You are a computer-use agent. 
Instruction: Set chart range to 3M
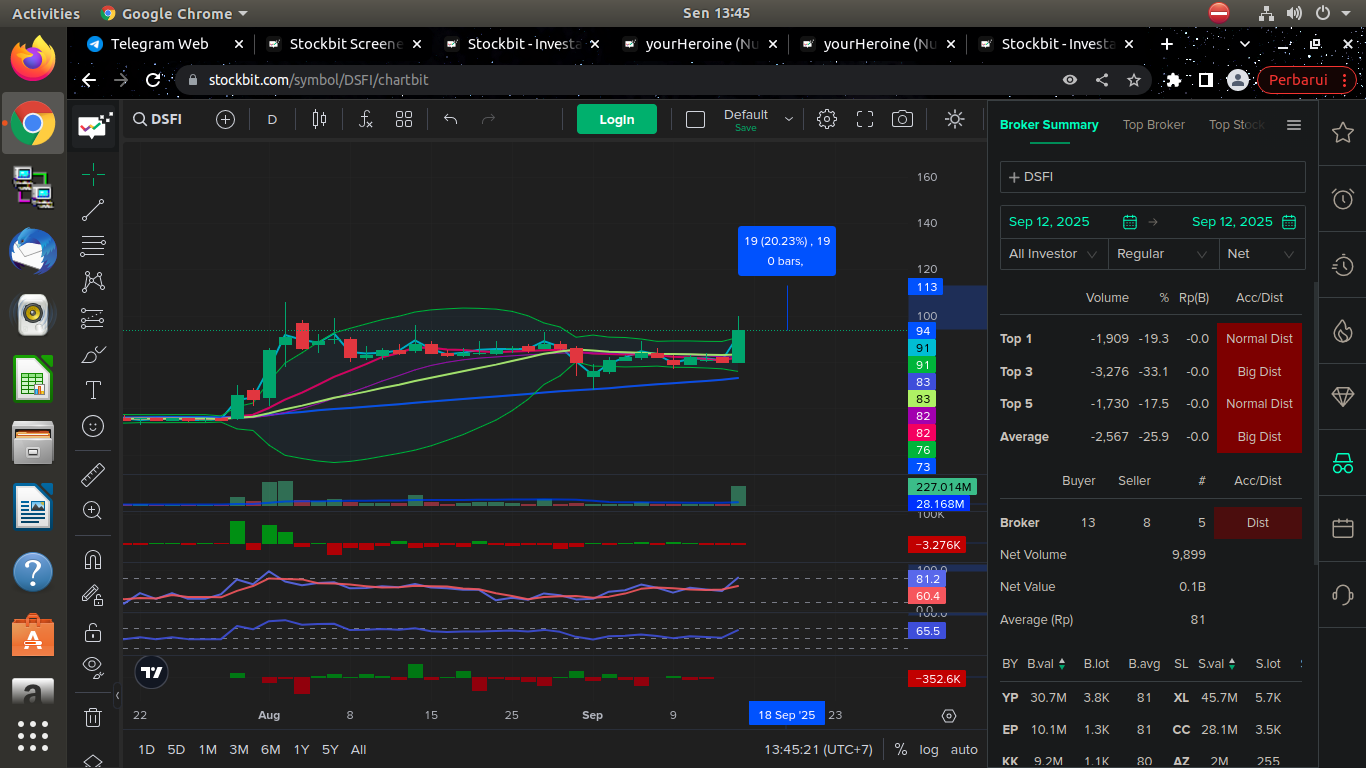click(x=238, y=749)
